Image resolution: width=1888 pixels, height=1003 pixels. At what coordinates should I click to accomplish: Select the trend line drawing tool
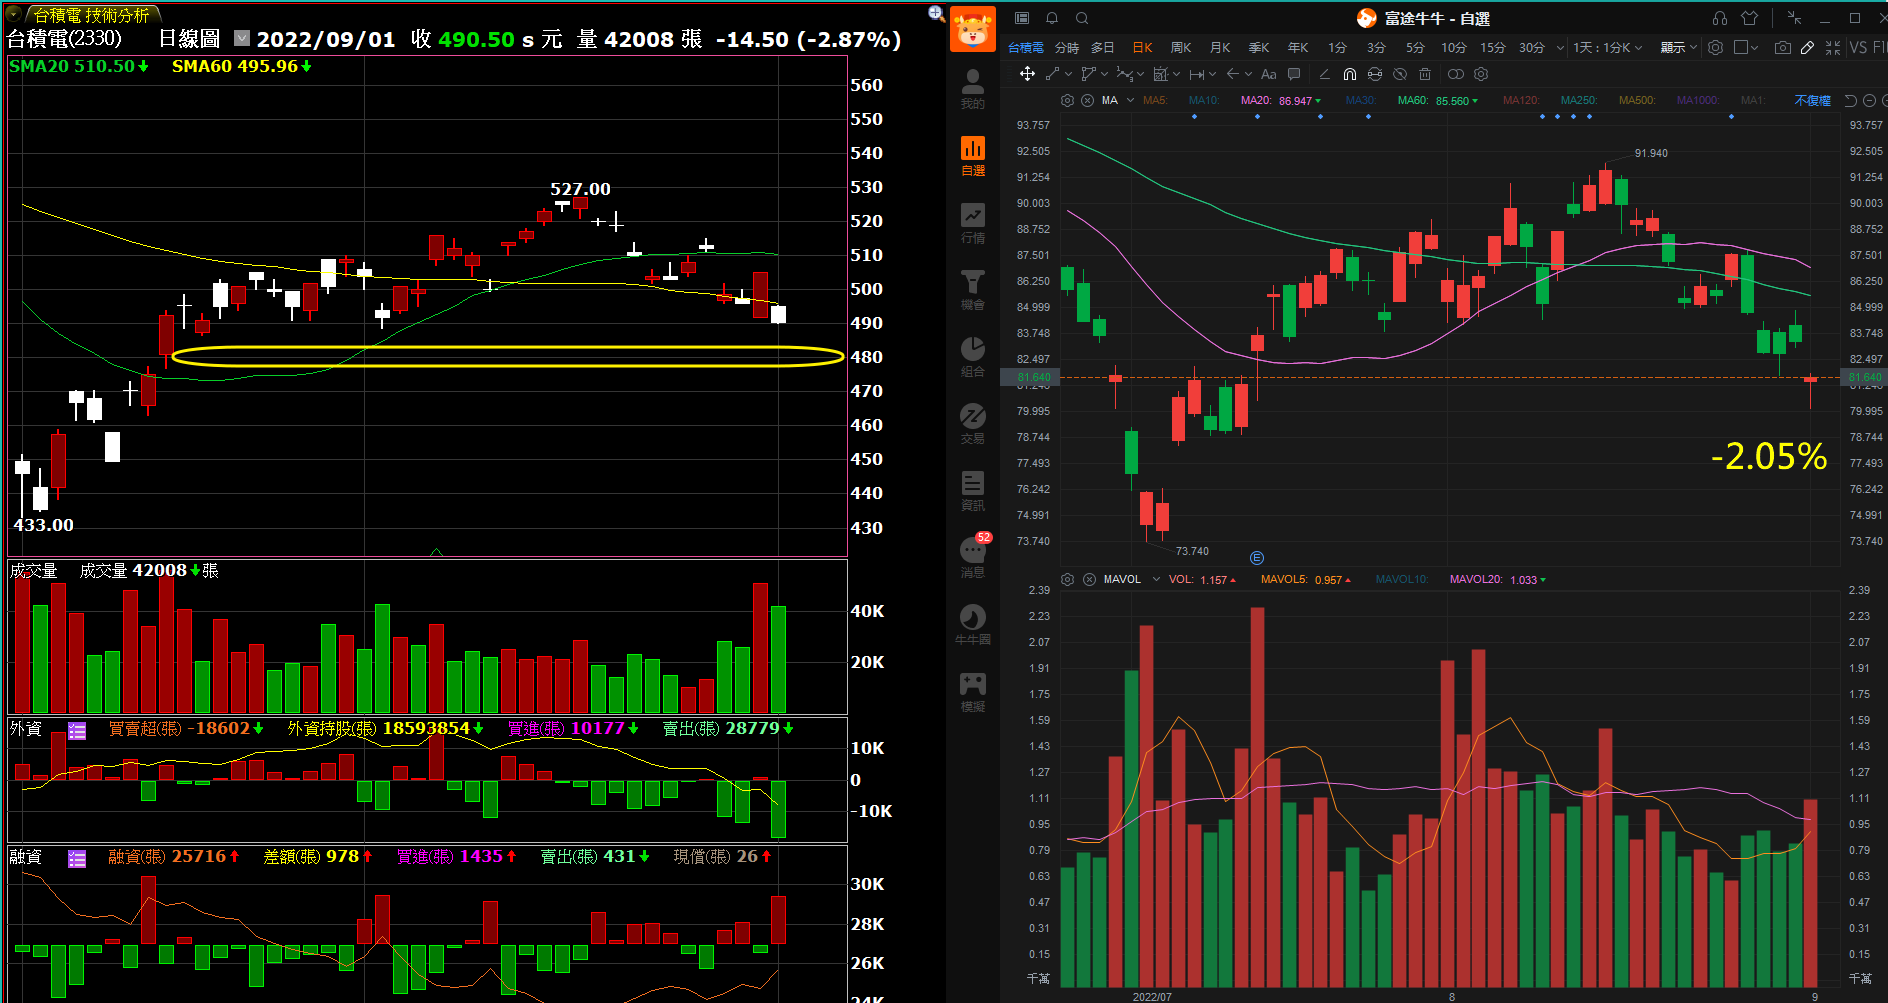tap(1053, 74)
